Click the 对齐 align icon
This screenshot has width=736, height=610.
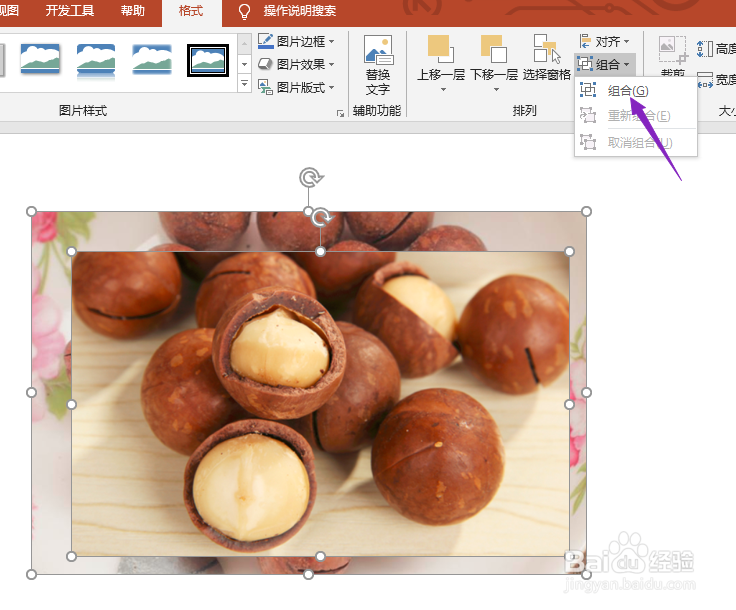[585, 41]
